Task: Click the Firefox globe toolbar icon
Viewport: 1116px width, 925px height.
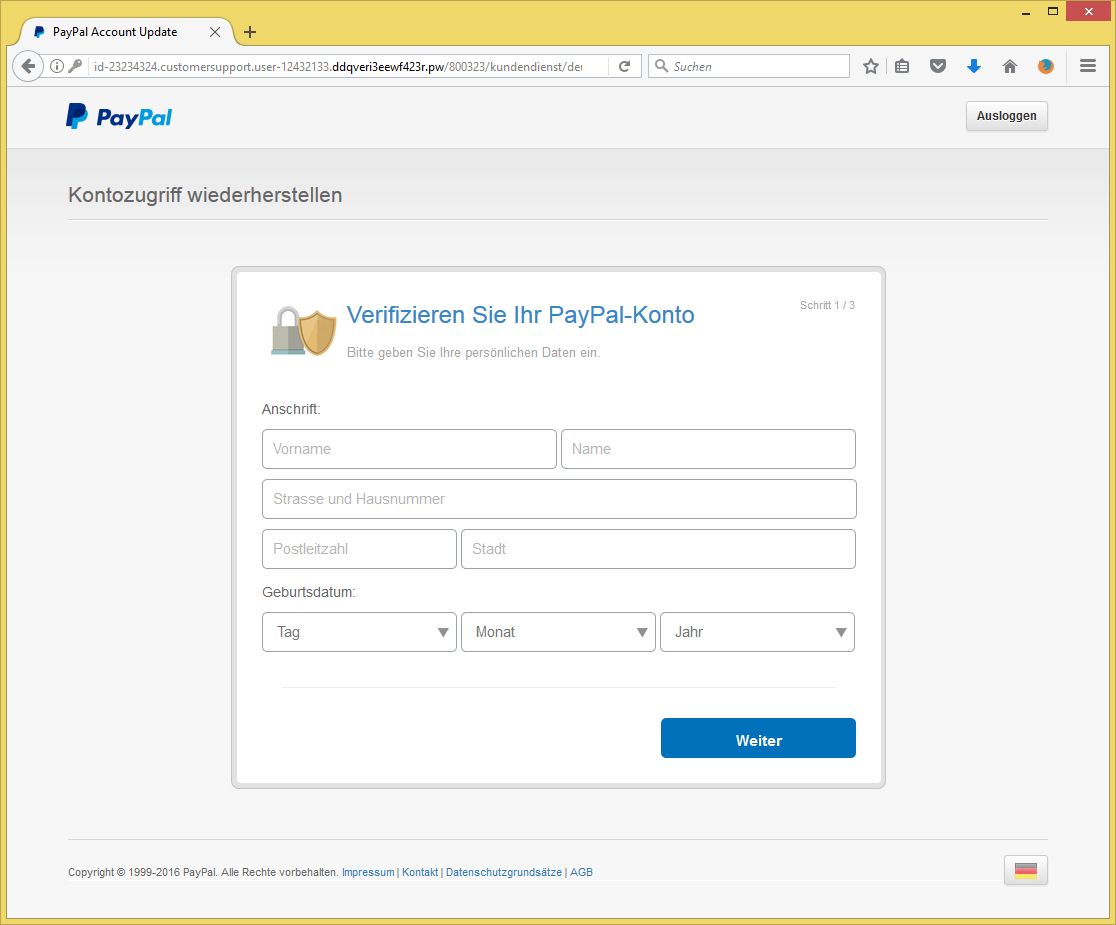Action: pos(1046,66)
